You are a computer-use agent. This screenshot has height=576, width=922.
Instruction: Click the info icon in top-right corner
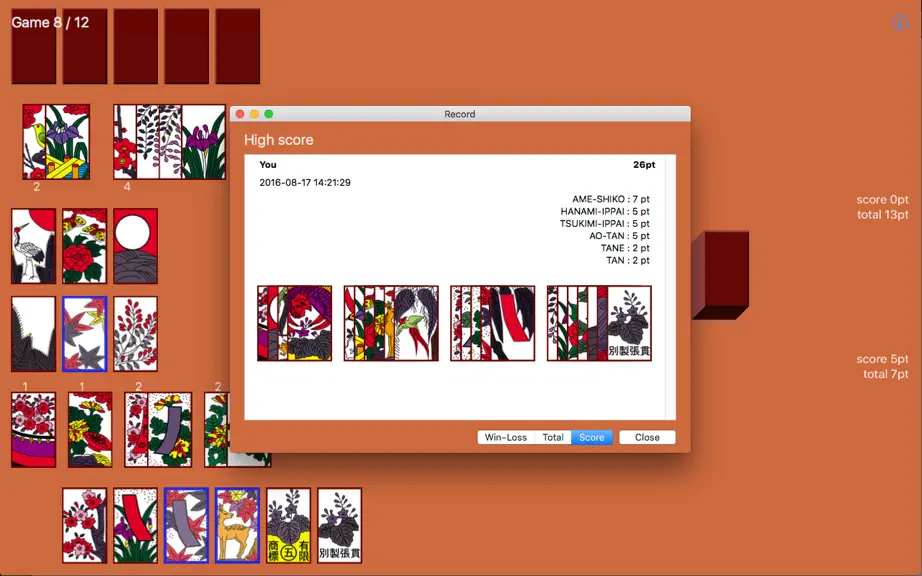(900, 22)
